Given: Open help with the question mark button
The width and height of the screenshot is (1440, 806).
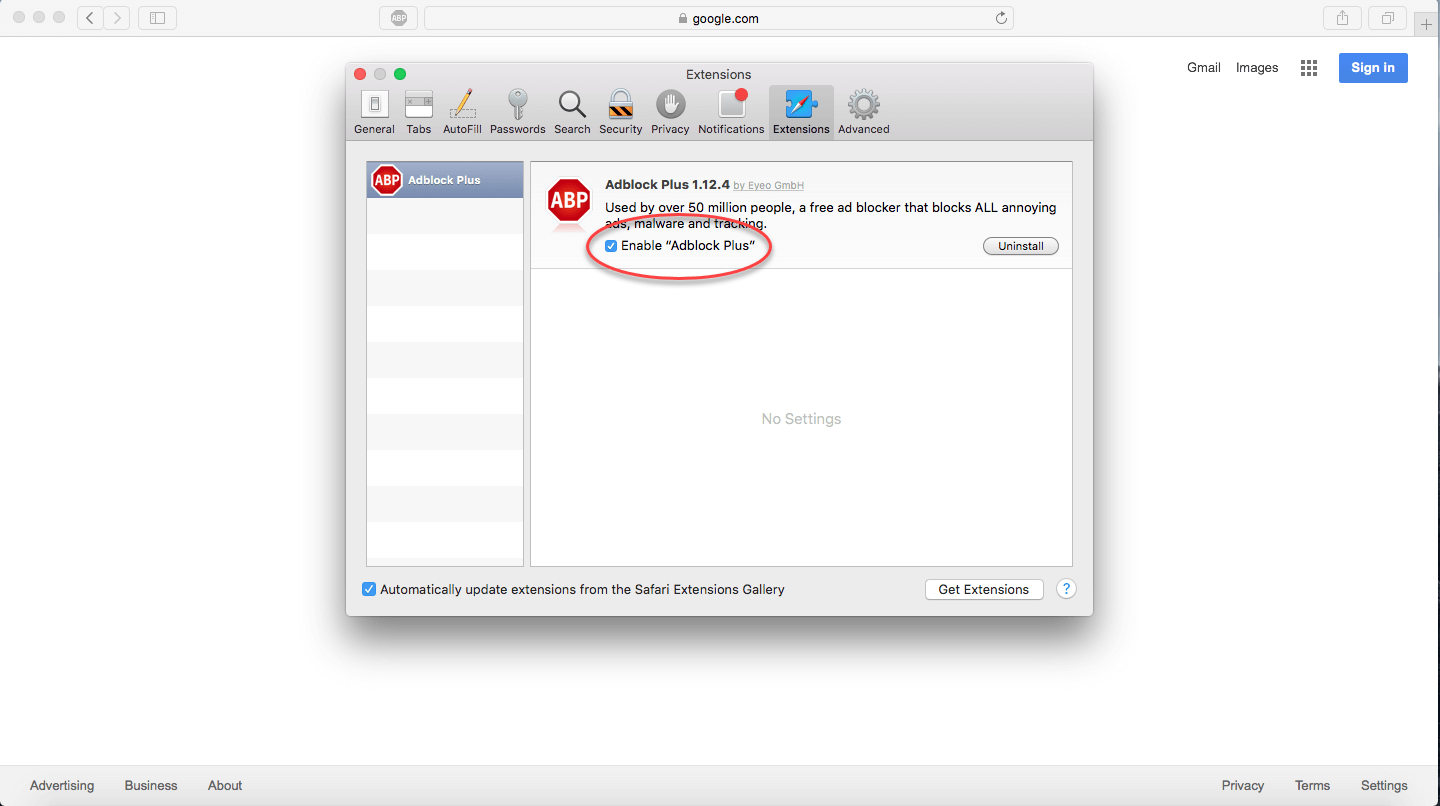Looking at the screenshot, I should pyautogui.click(x=1066, y=589).
